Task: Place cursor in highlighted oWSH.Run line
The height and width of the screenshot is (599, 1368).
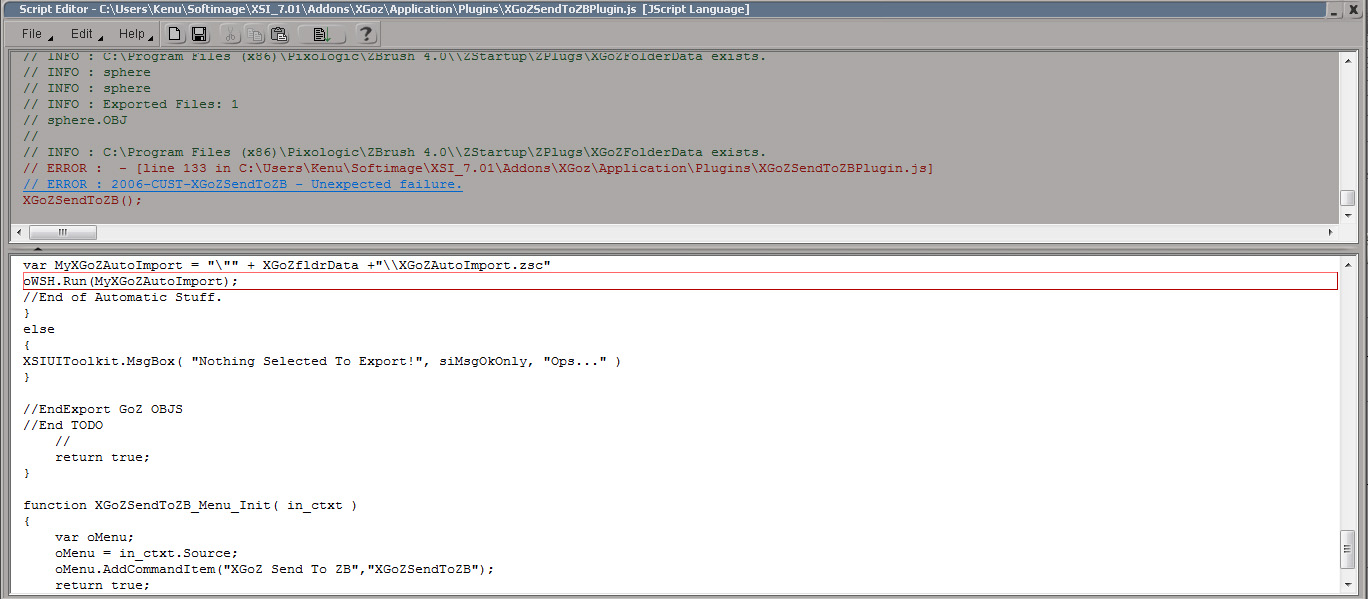Action: point(680,281)
